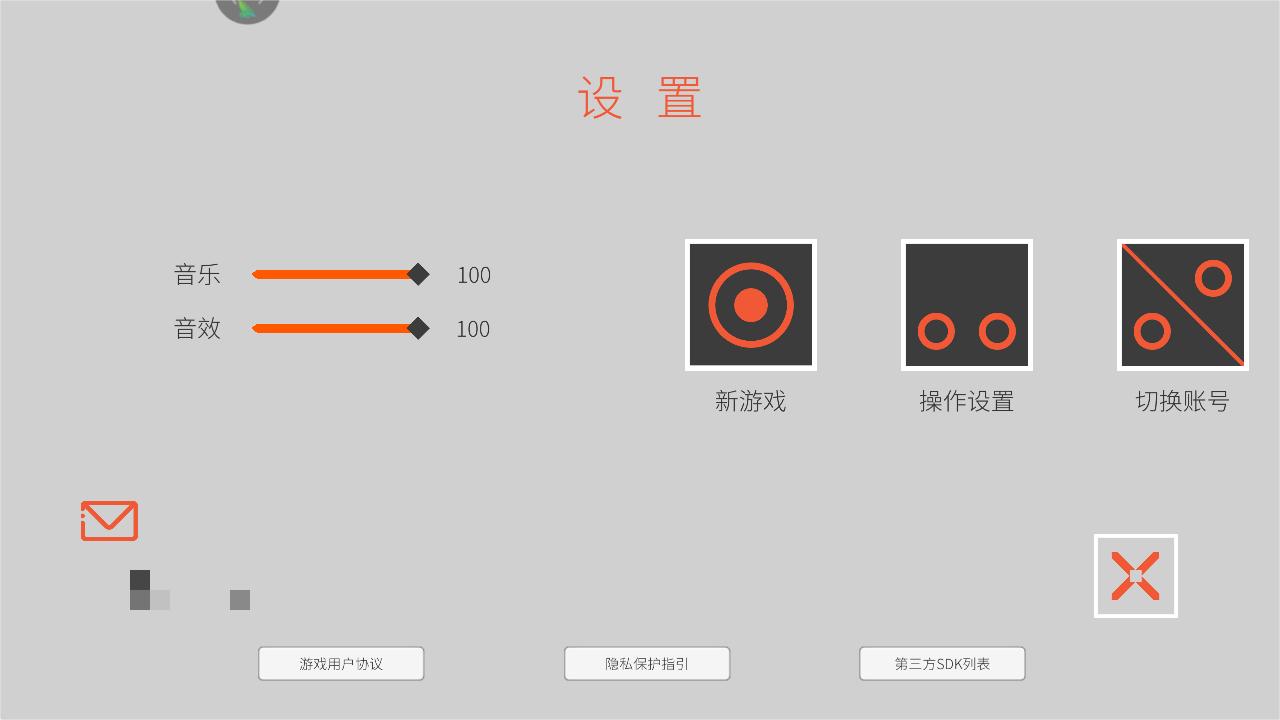Open the 隐私保护指引 button
1280x720 pixels.
[647, 664]
